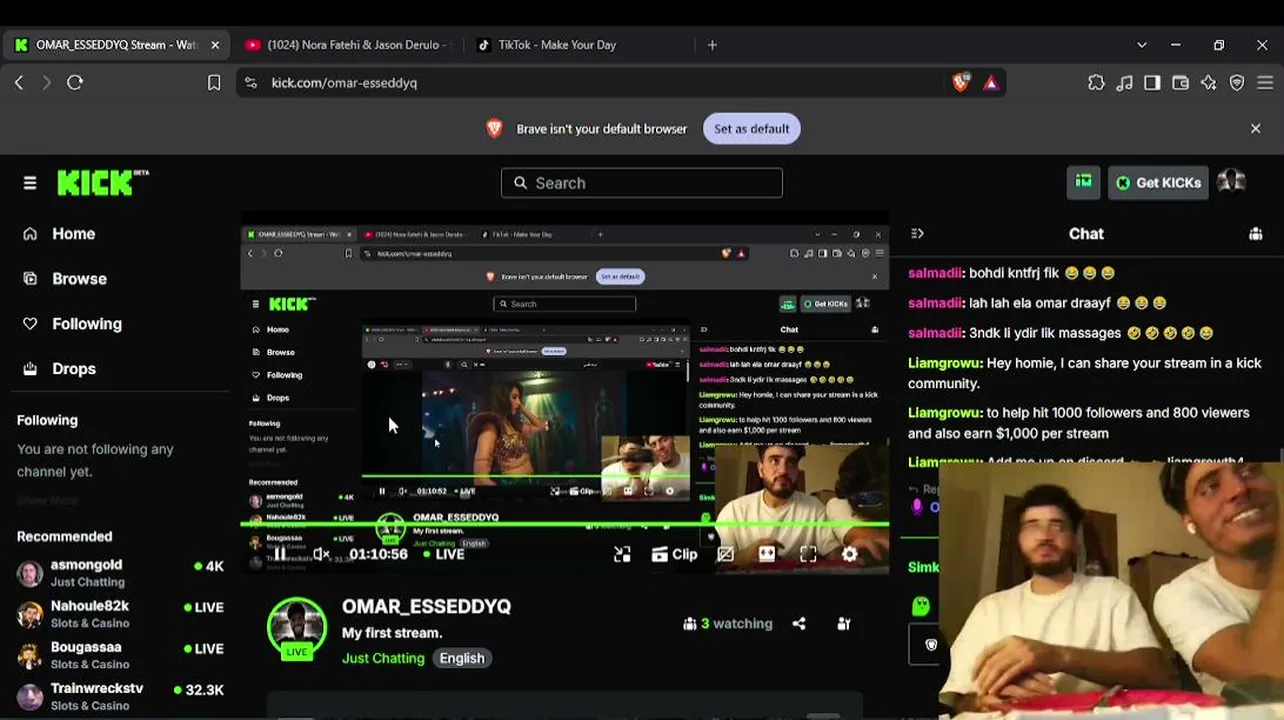Unmute the stream volume

point(321,554)
